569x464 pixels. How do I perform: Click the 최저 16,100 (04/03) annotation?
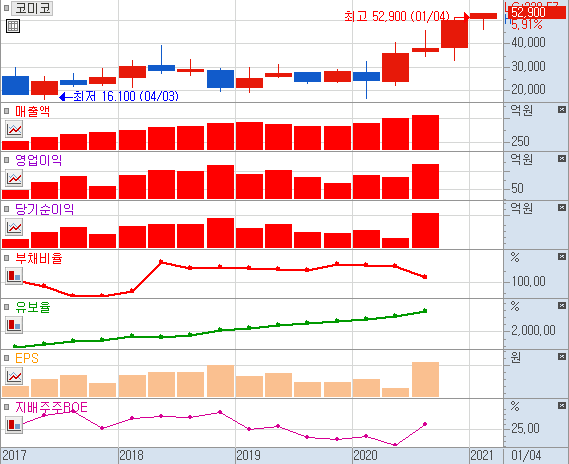coord(126,96)
